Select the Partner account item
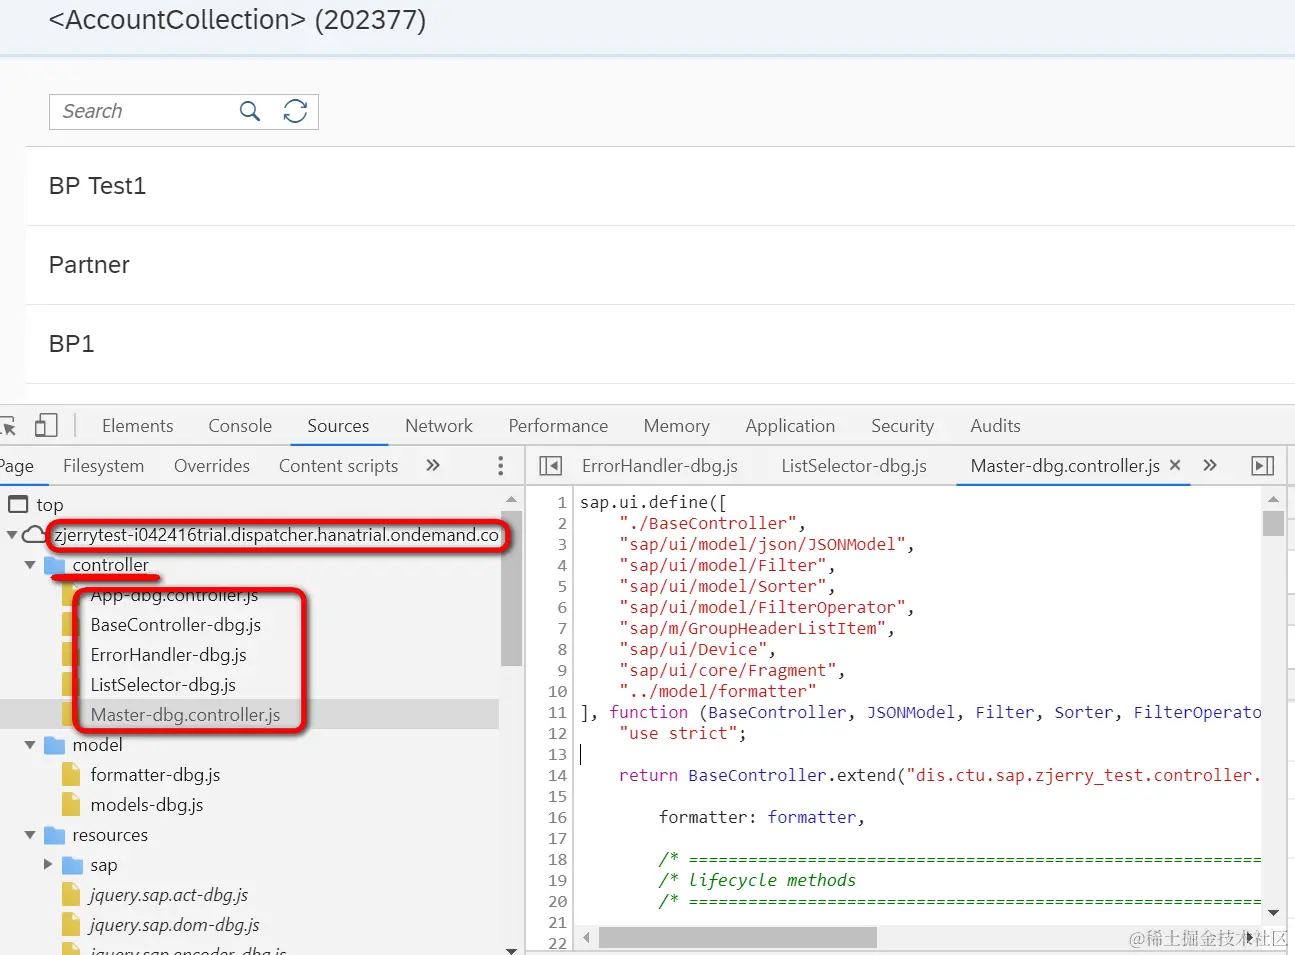This screenshot has height=955, width=1295. (660, 265)
